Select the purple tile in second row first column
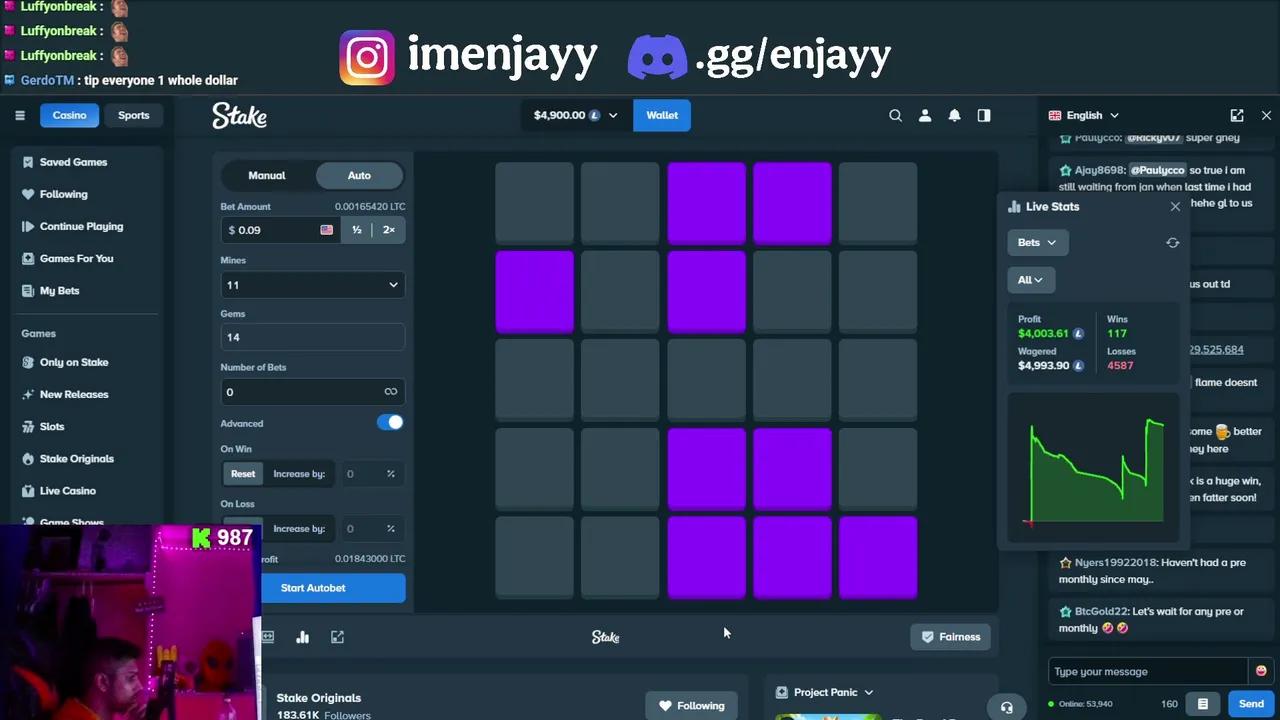Screen dimensions: 1280x720 (535, 291)
